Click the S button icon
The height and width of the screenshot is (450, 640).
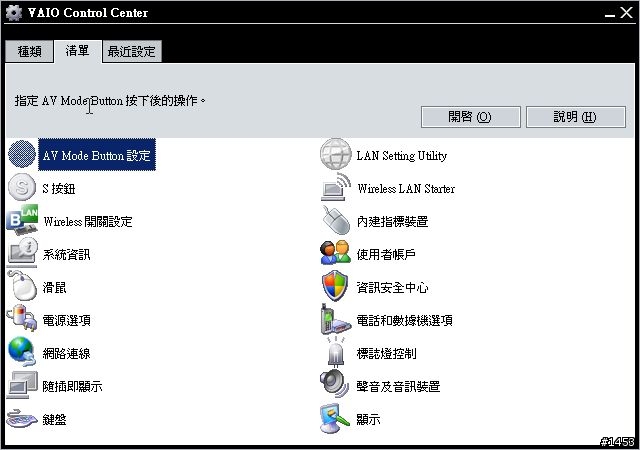point(22,187)
